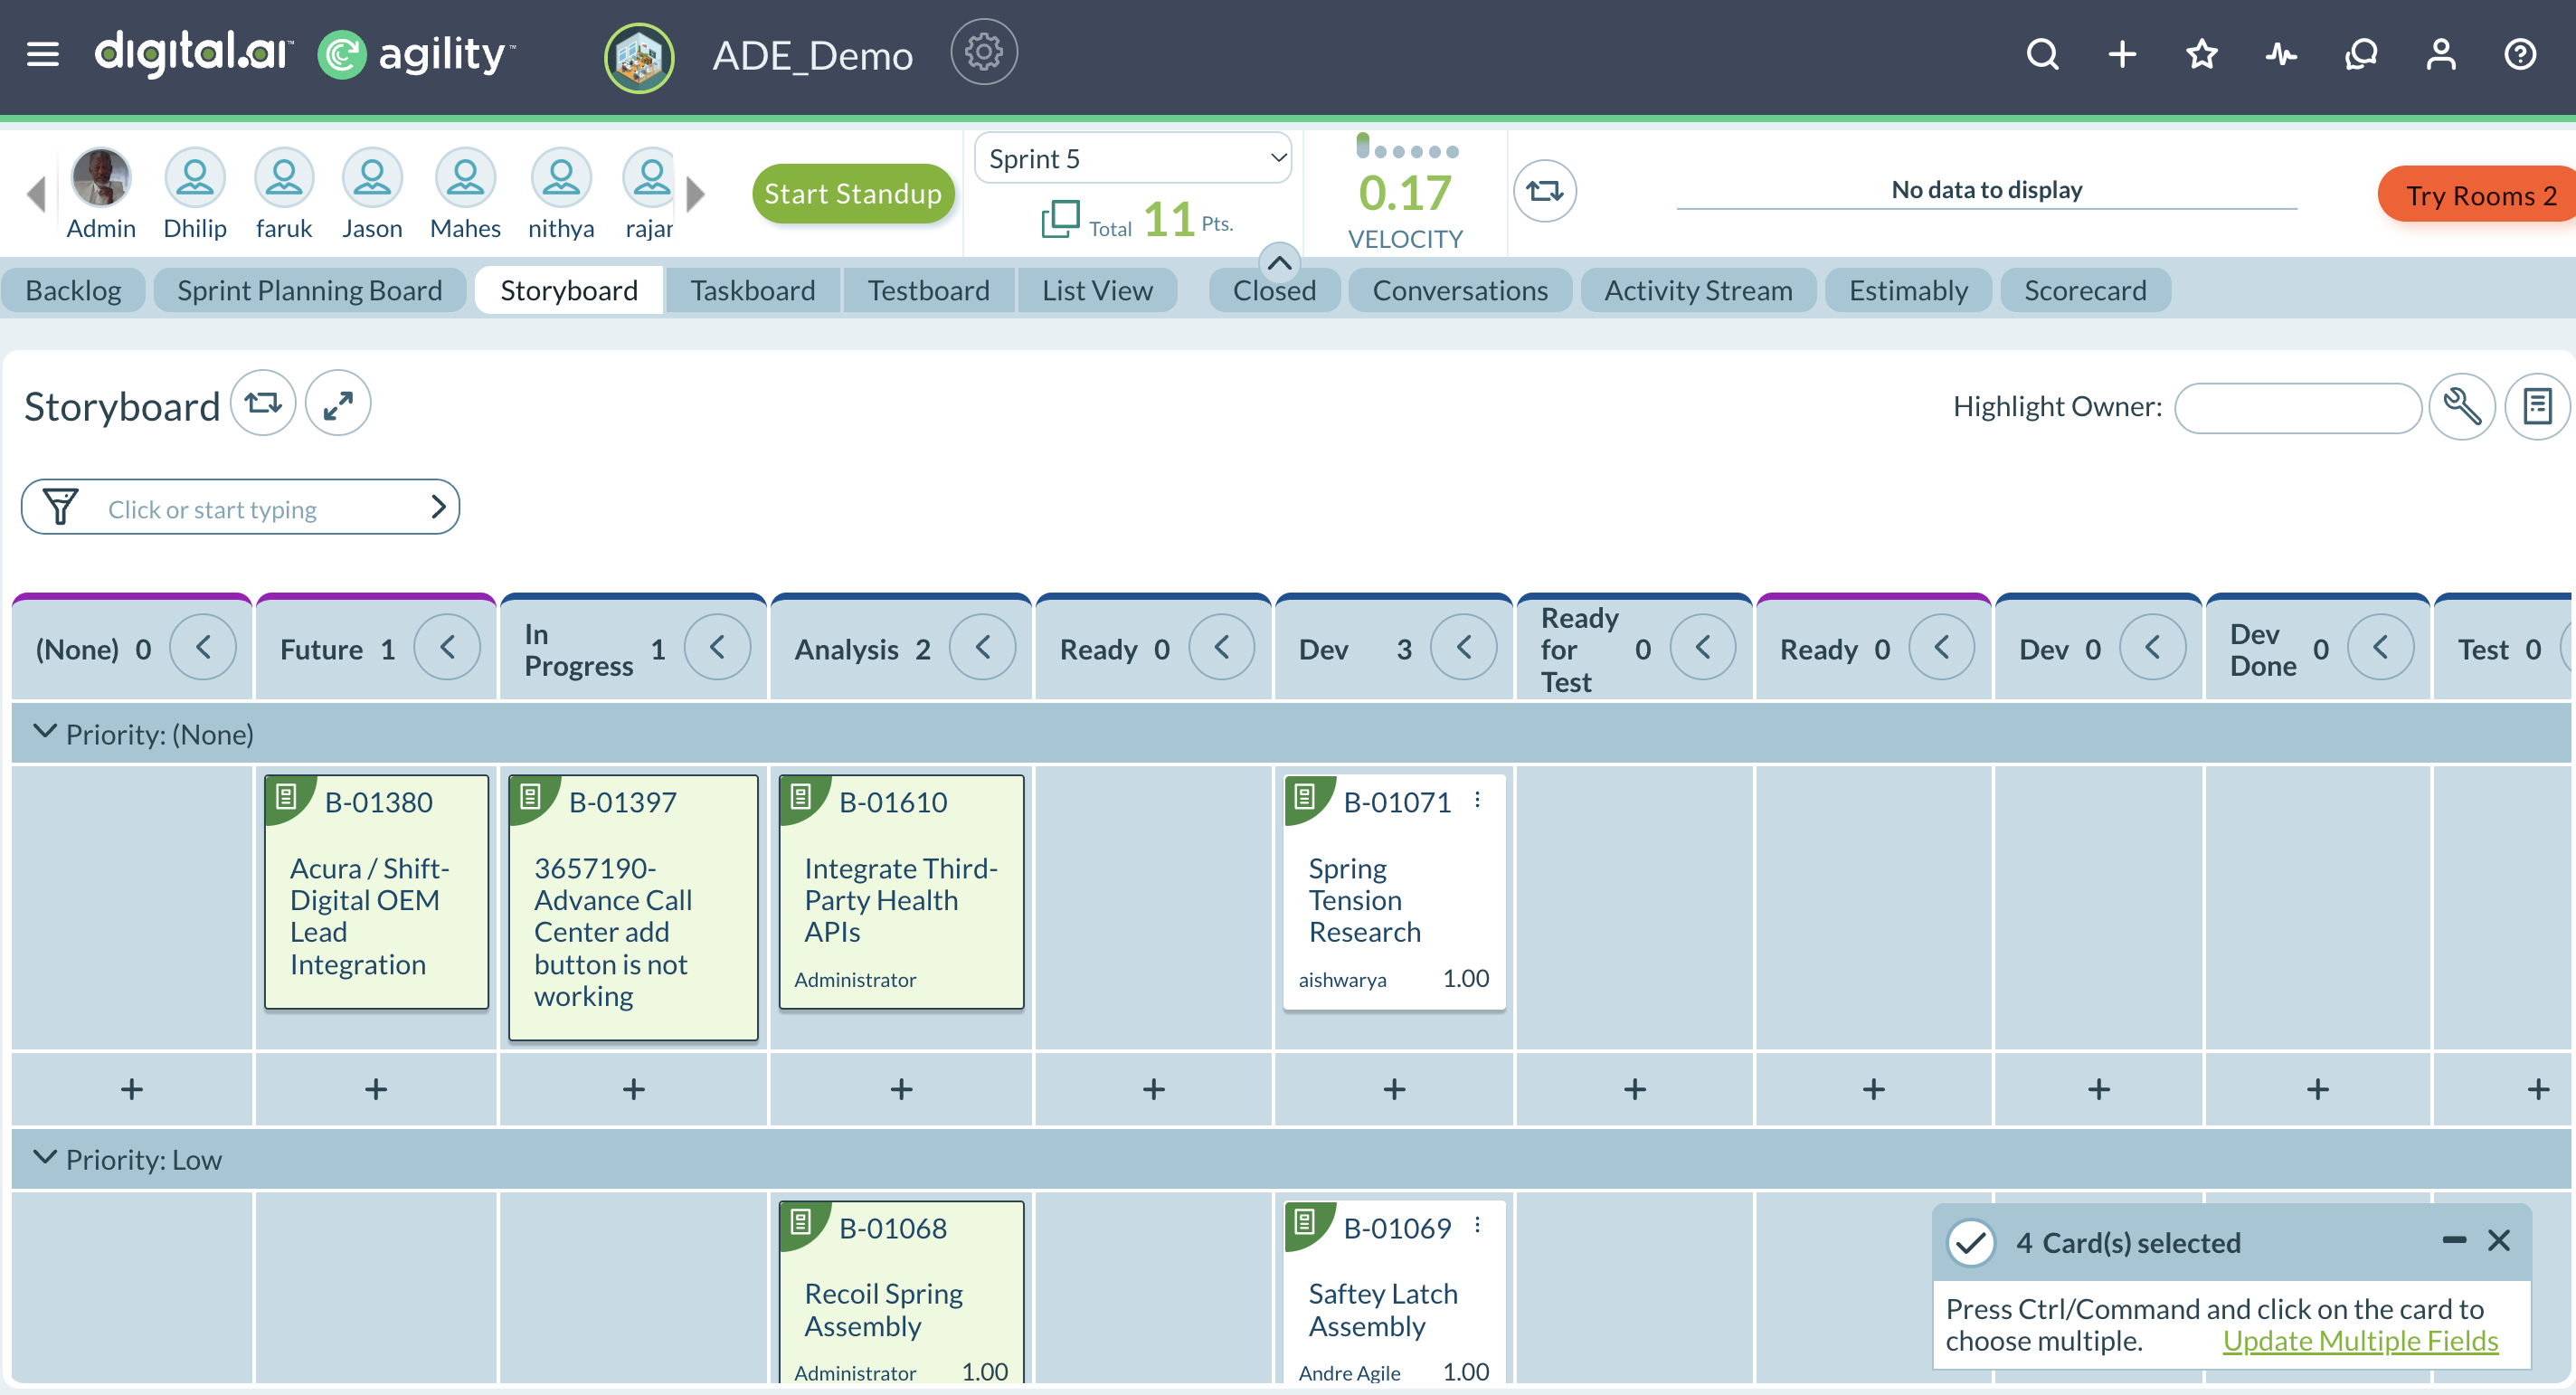Click the Try Rooms 2 button

point(2476,195)
